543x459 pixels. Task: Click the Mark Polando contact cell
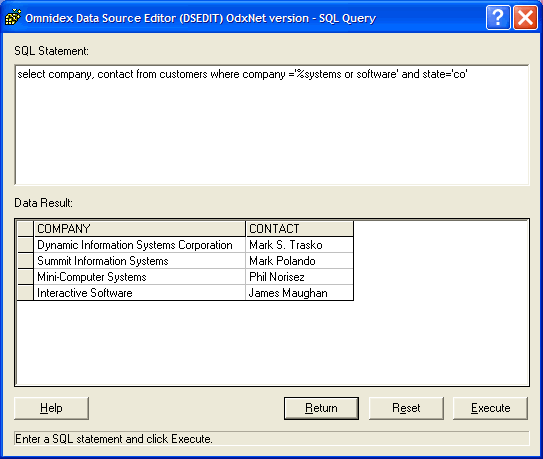click(x=300, y=261)
